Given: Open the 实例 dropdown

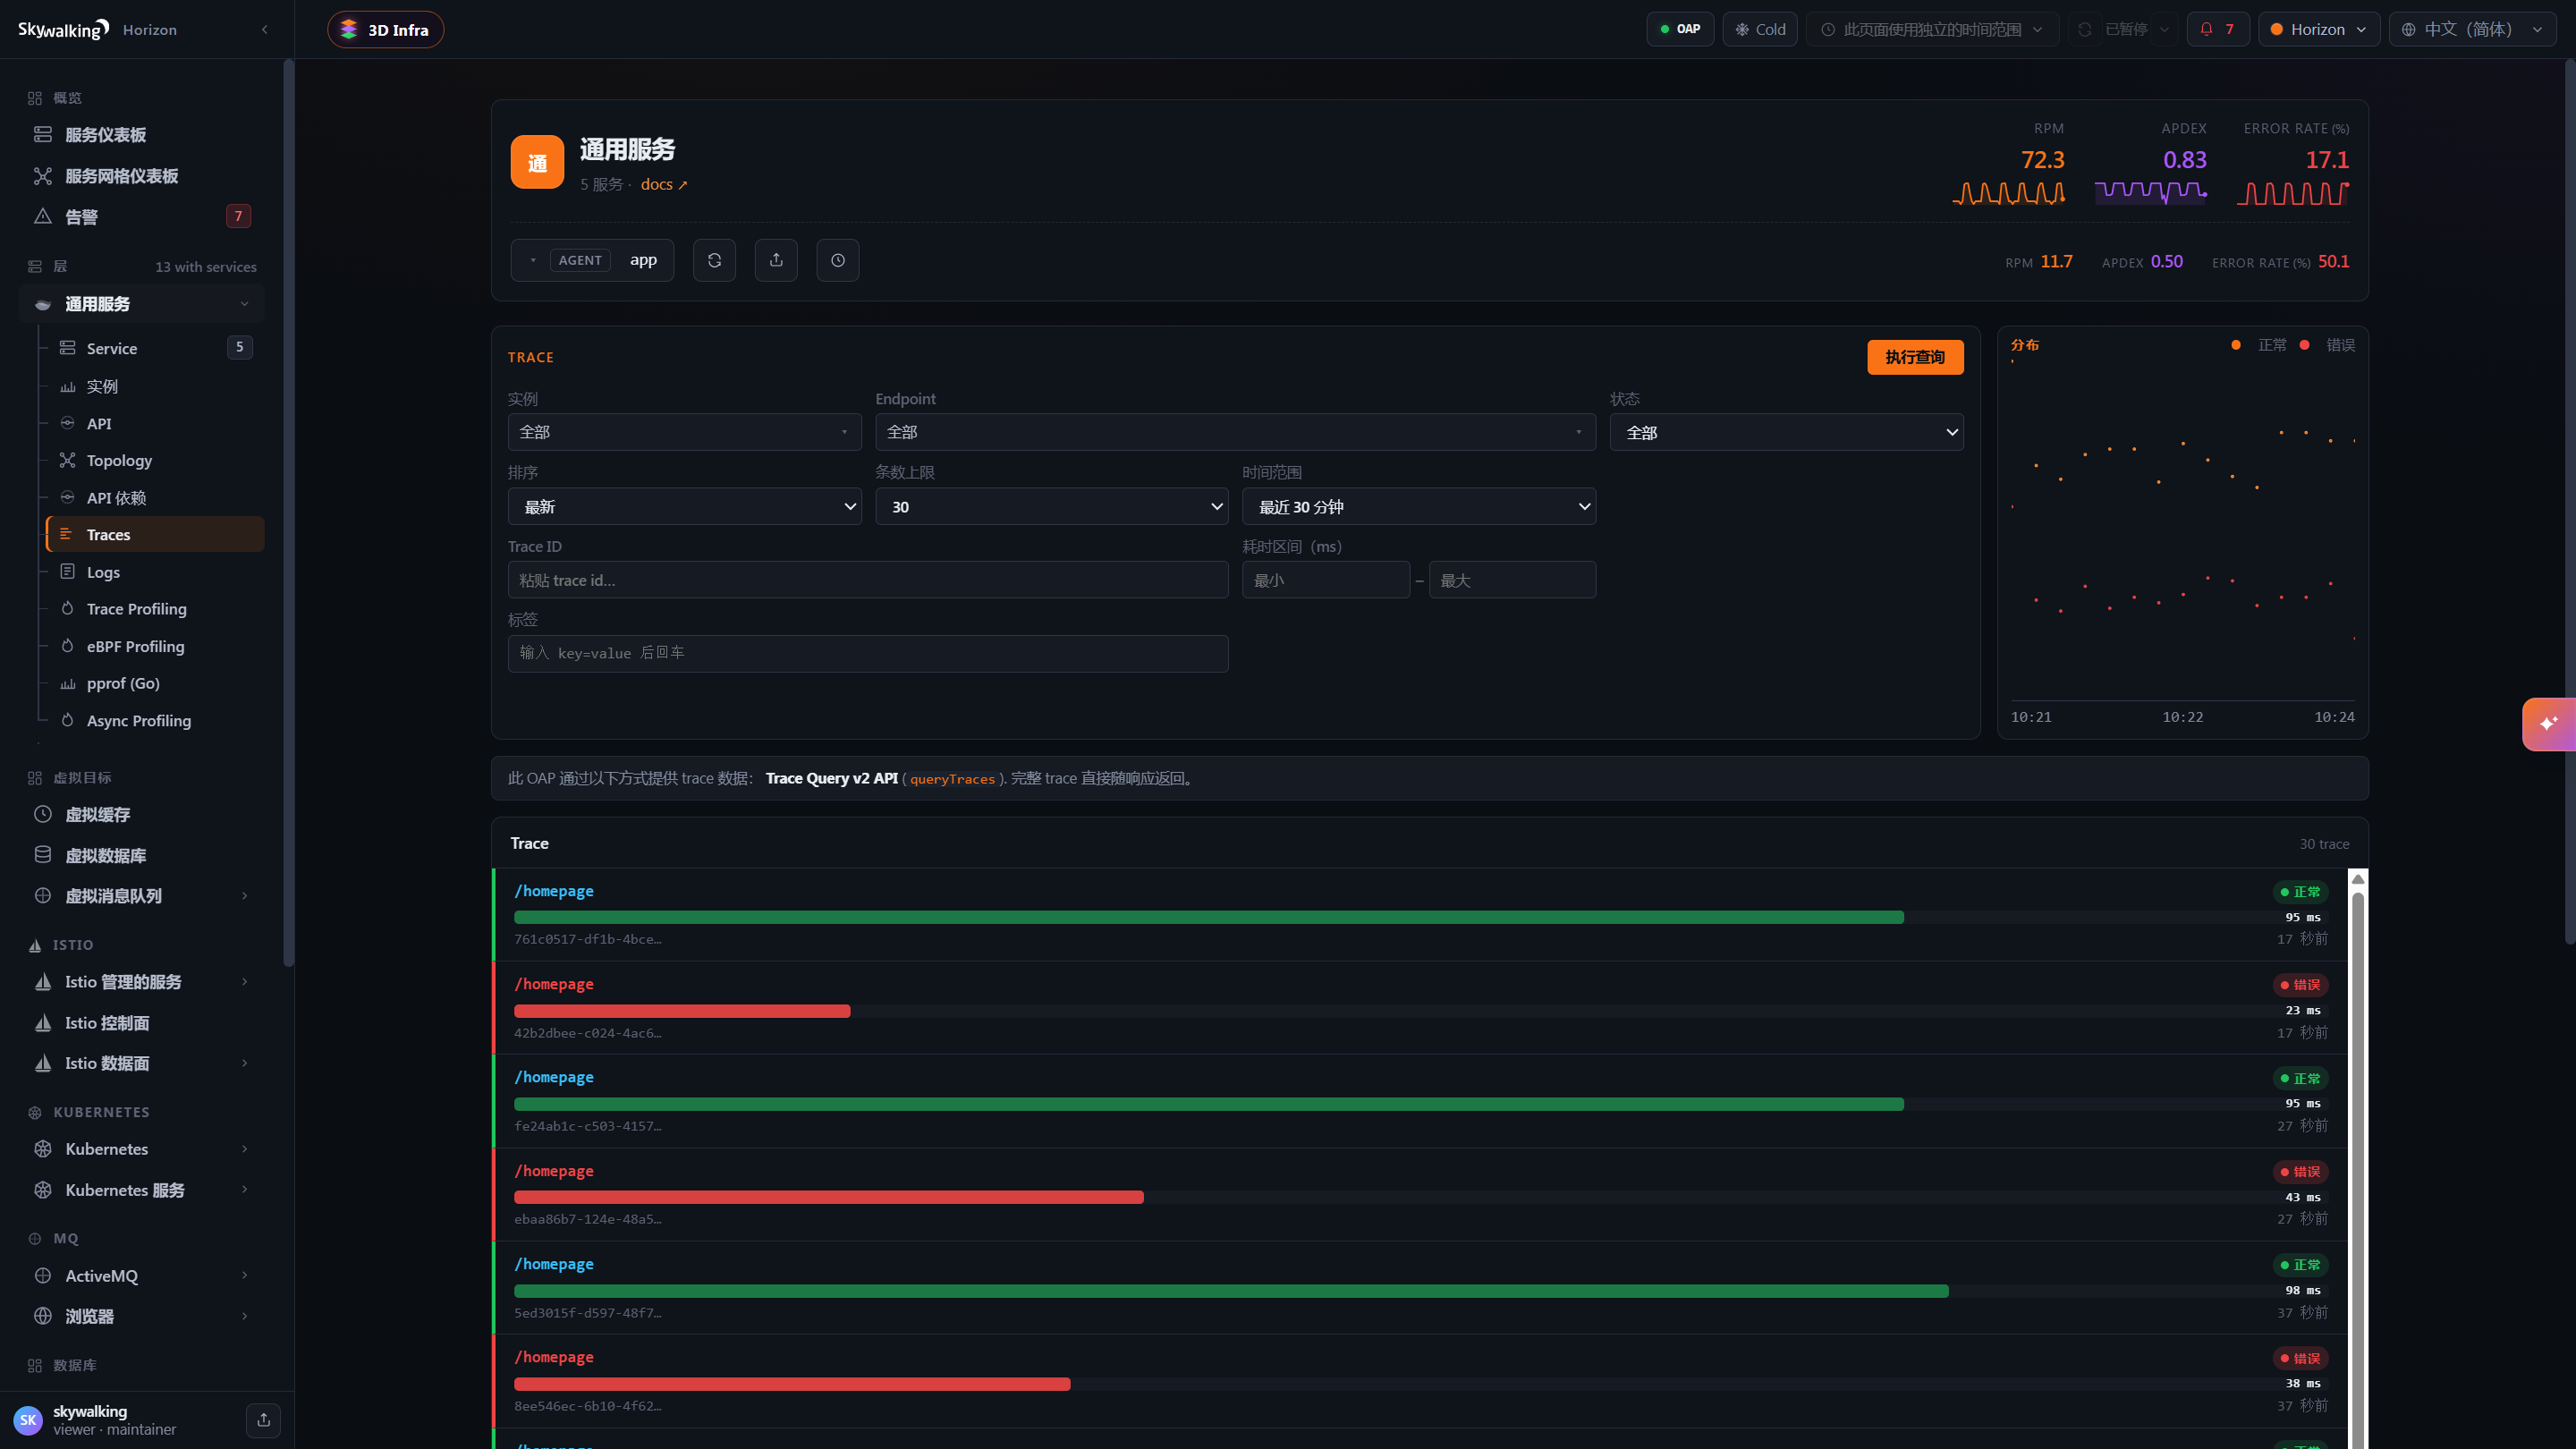Looking at the screenshot, I should coord(684,432).
